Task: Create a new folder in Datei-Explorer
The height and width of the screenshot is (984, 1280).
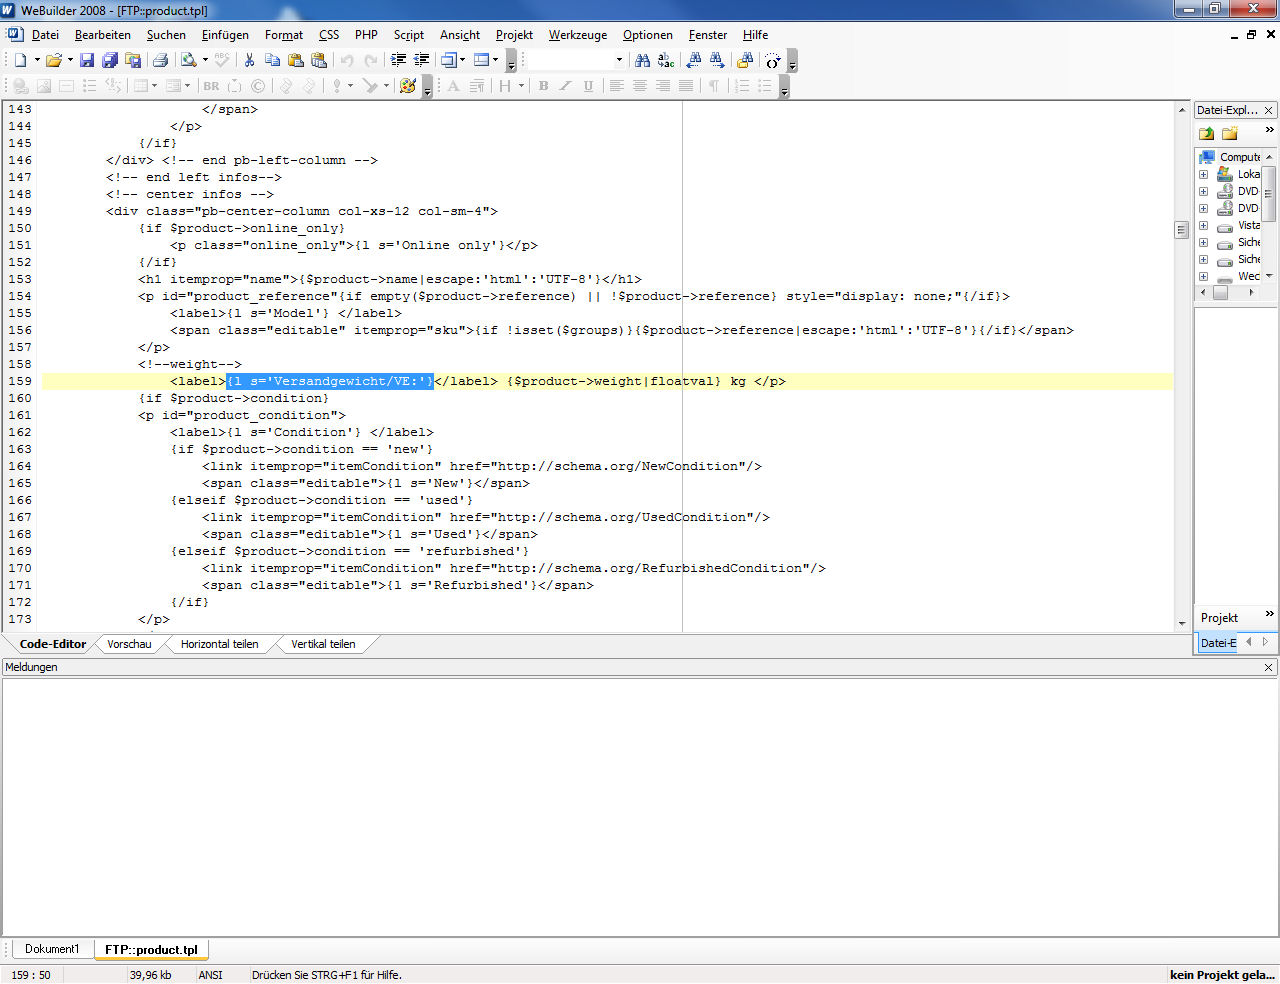Action: click(1230, 133)
